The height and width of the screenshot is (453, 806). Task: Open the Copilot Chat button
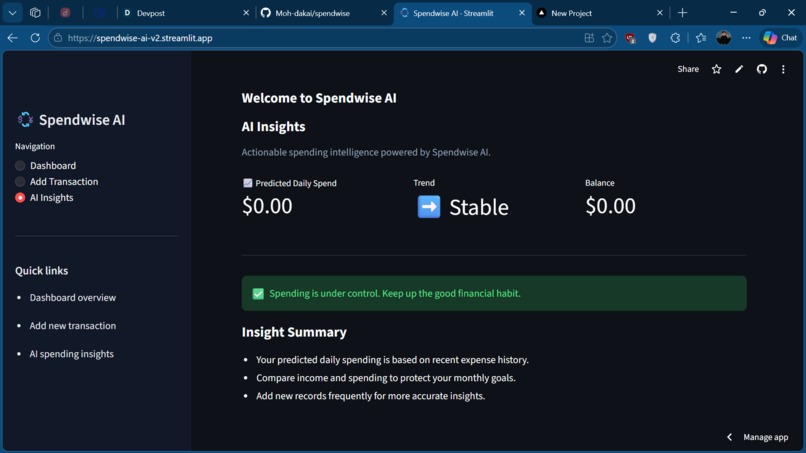[780, 38]
